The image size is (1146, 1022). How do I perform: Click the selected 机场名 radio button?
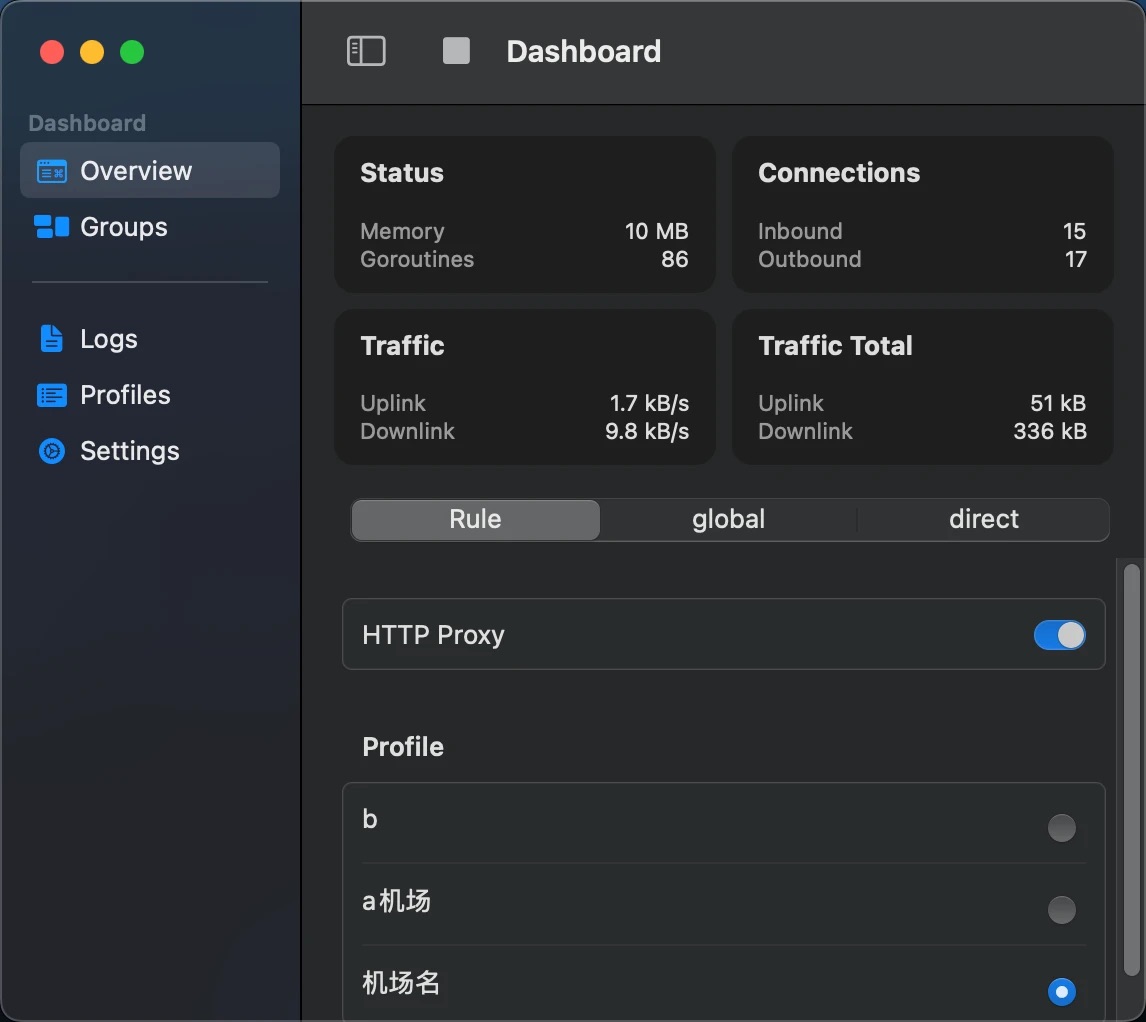(1061, 991)
